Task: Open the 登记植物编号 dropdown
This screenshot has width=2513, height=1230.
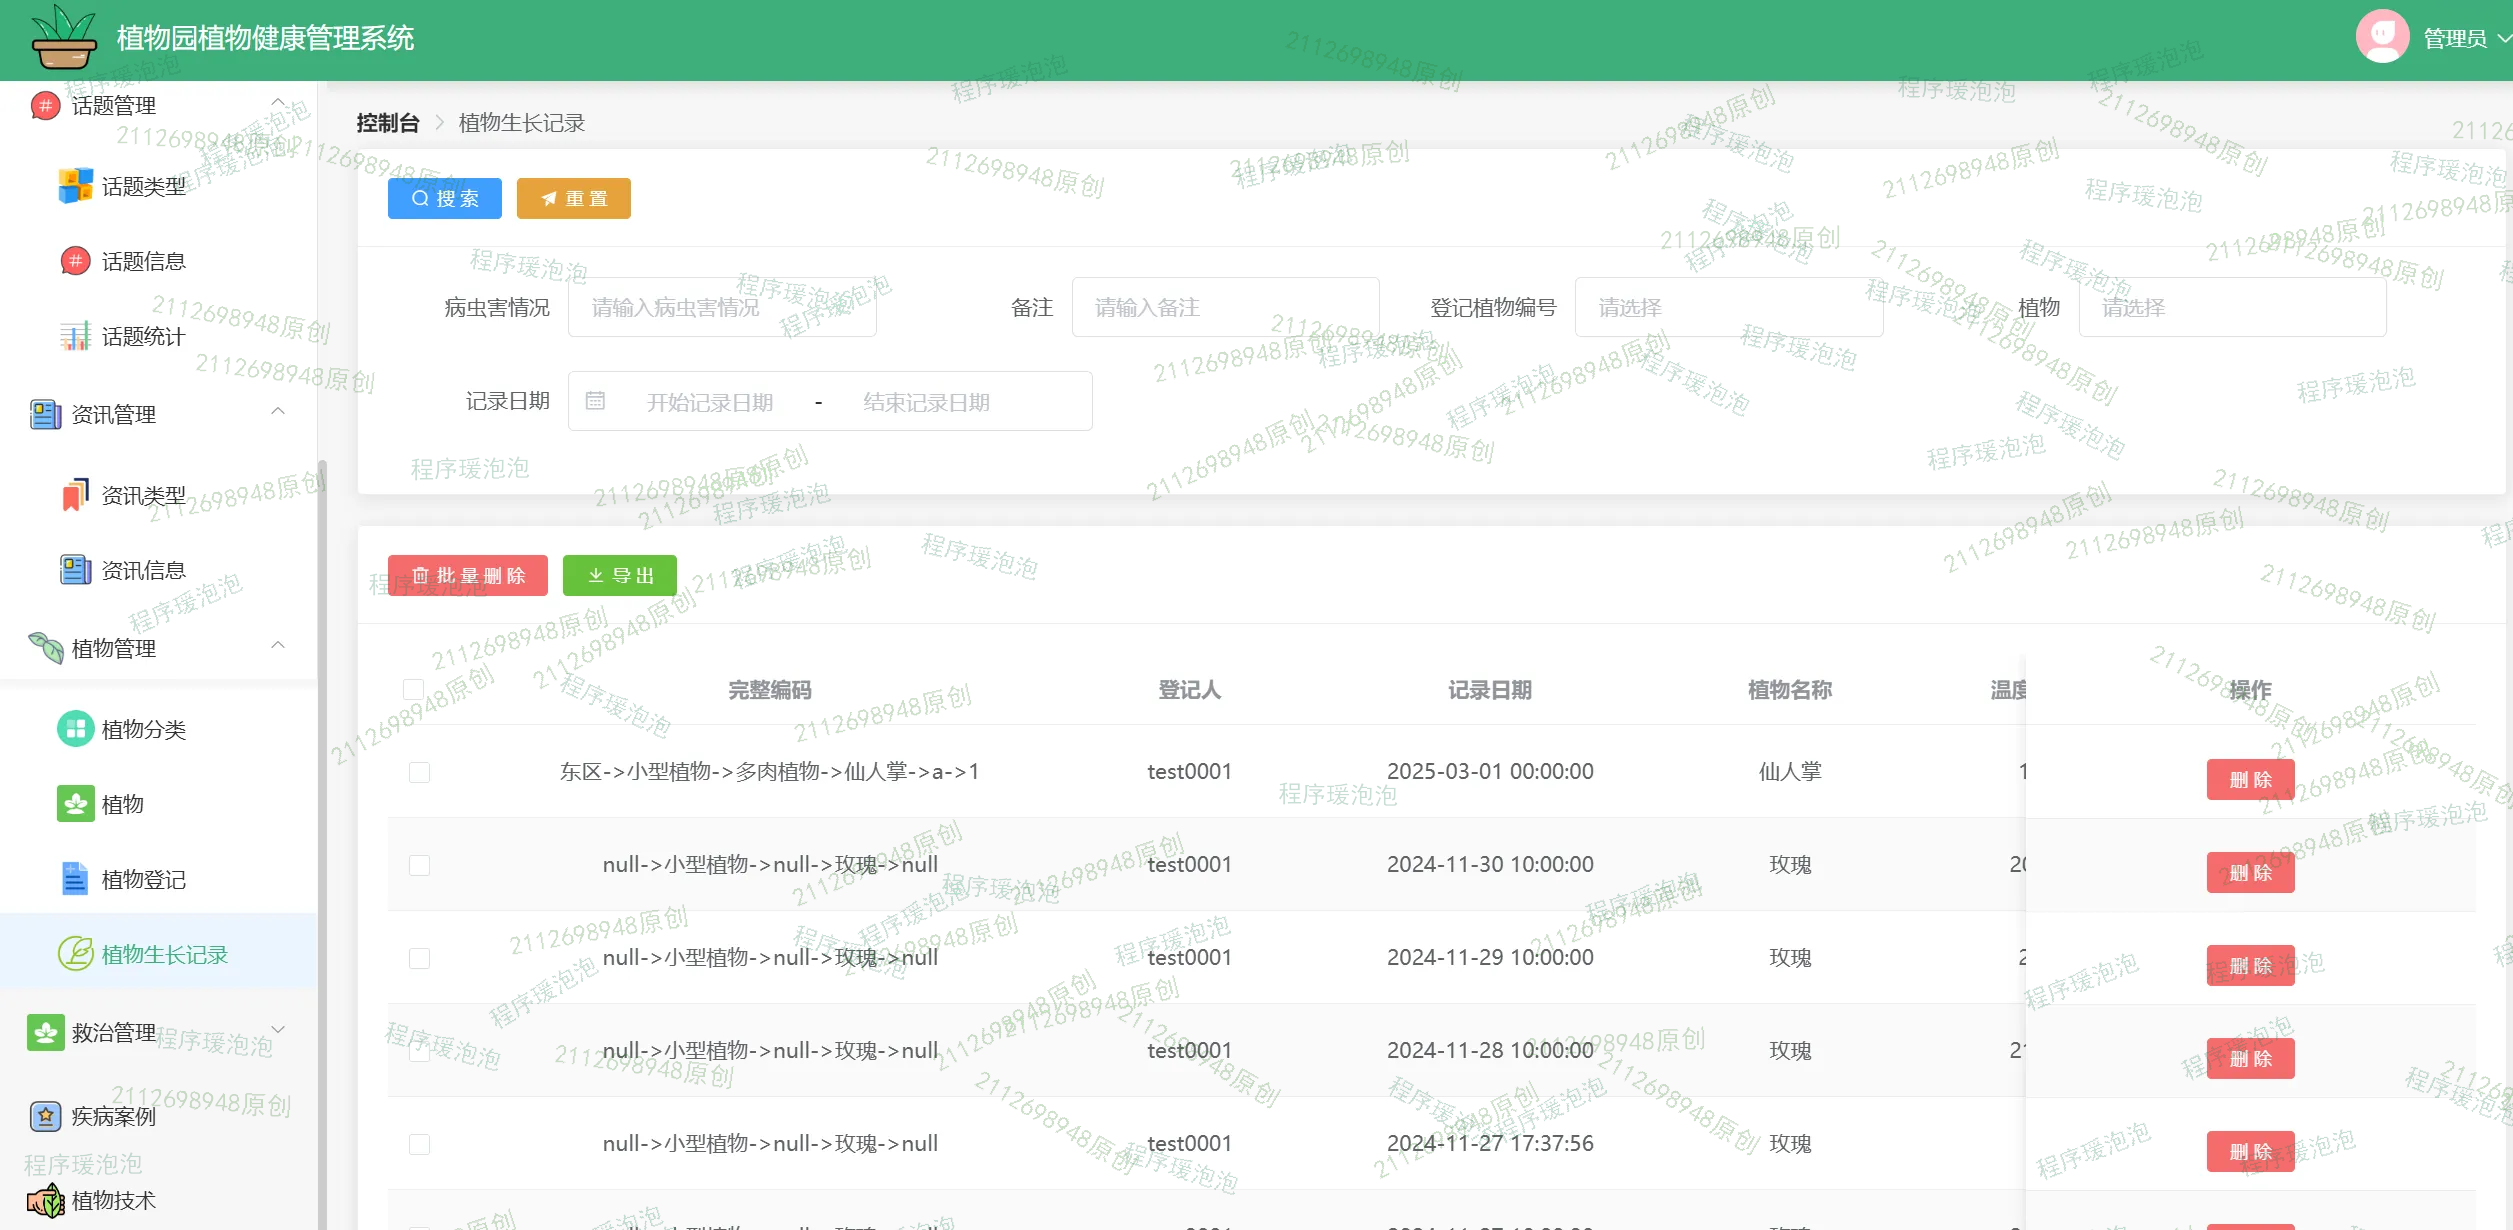Action: pyautogui.click(x=1728, y=308)
